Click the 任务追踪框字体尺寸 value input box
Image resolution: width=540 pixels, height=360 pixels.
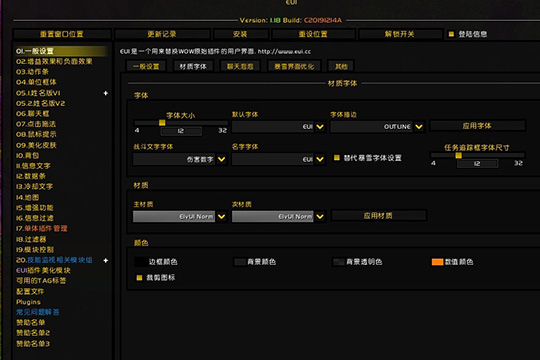(x=477, y=163)
